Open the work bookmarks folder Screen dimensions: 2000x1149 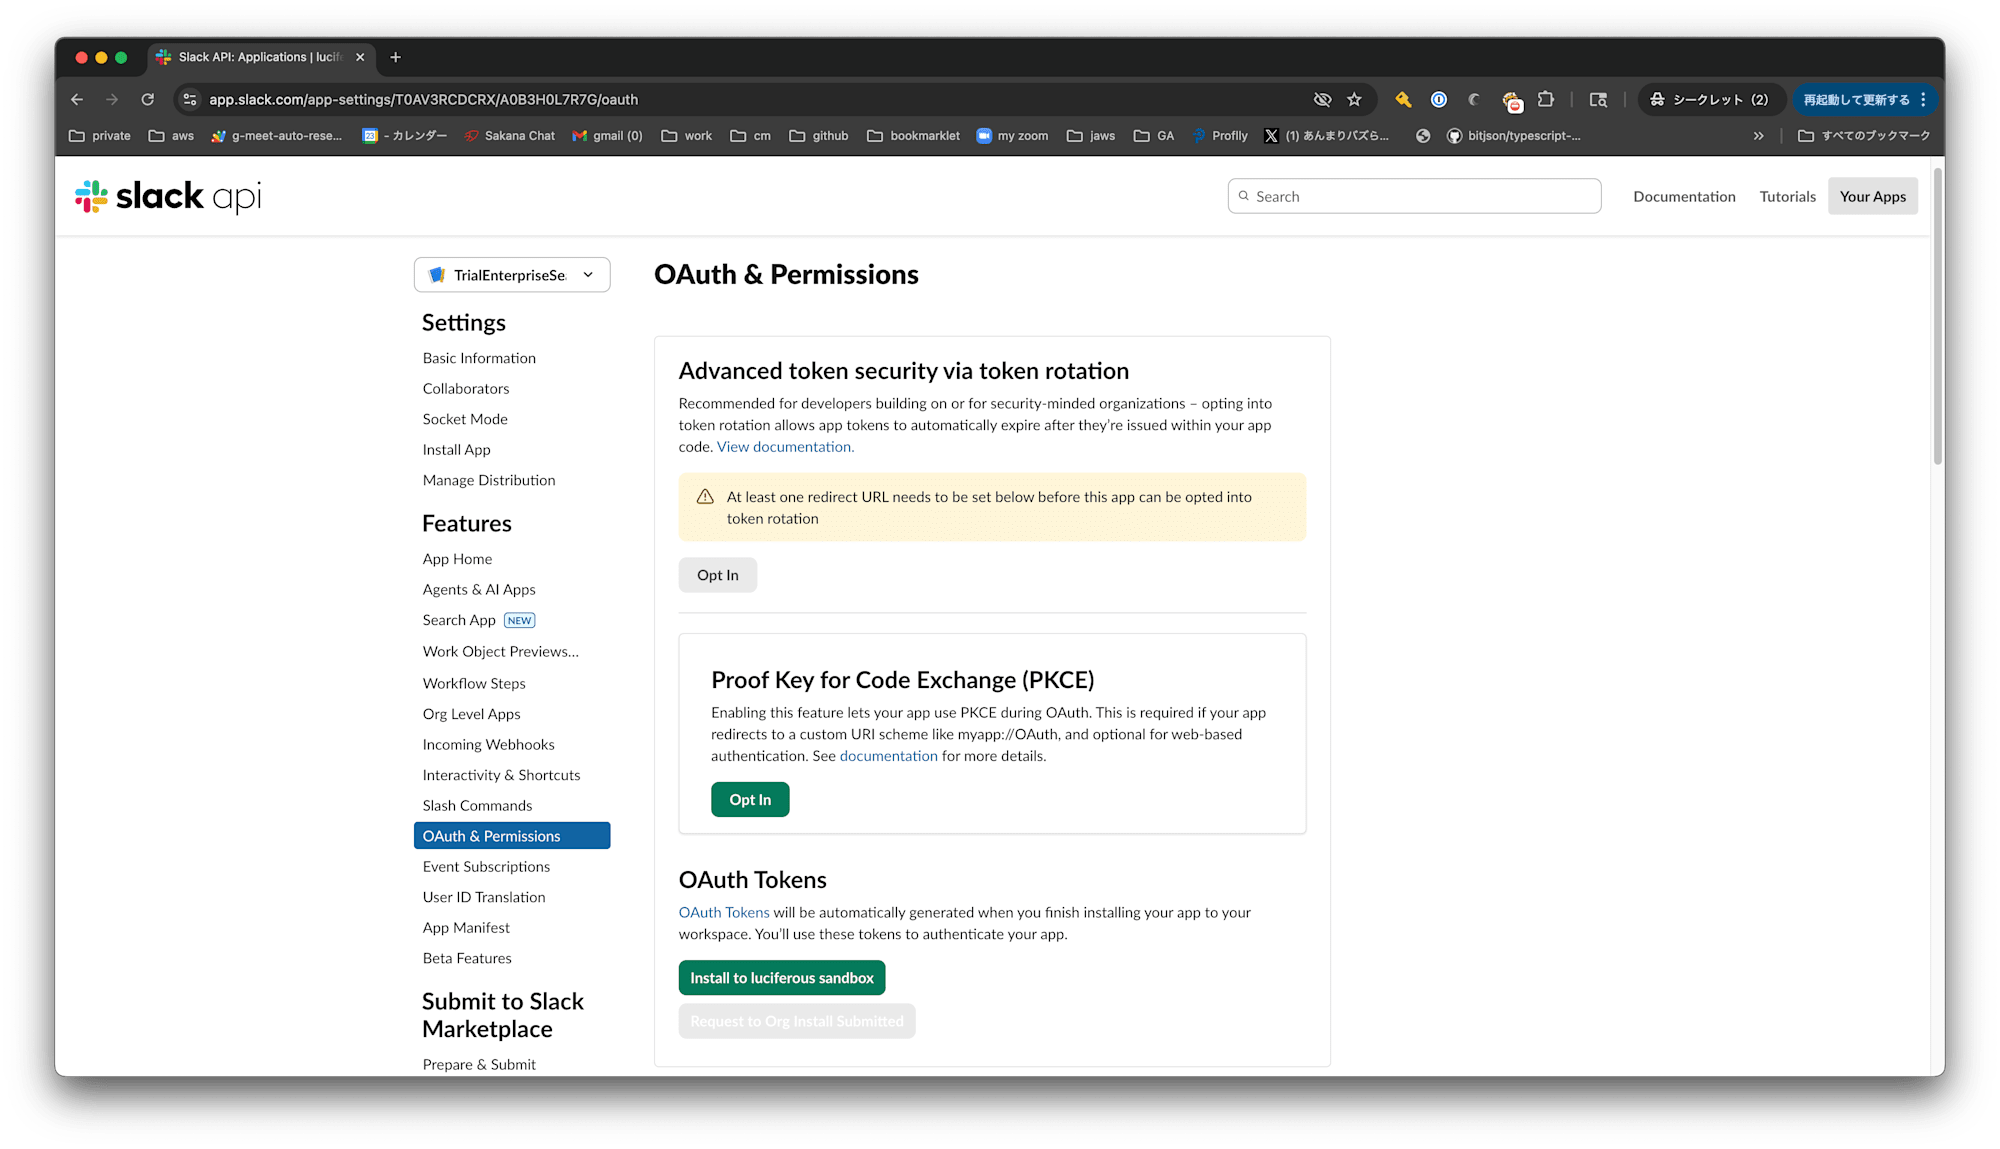687,136
